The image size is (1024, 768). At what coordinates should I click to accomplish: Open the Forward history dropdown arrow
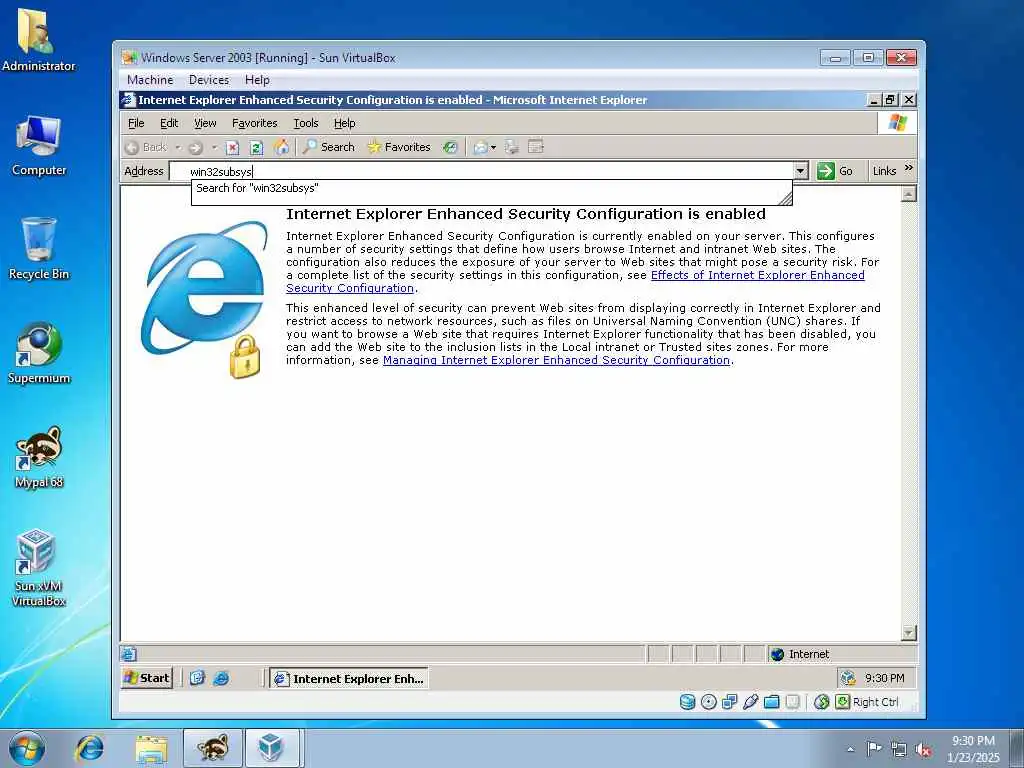[214, 148]
